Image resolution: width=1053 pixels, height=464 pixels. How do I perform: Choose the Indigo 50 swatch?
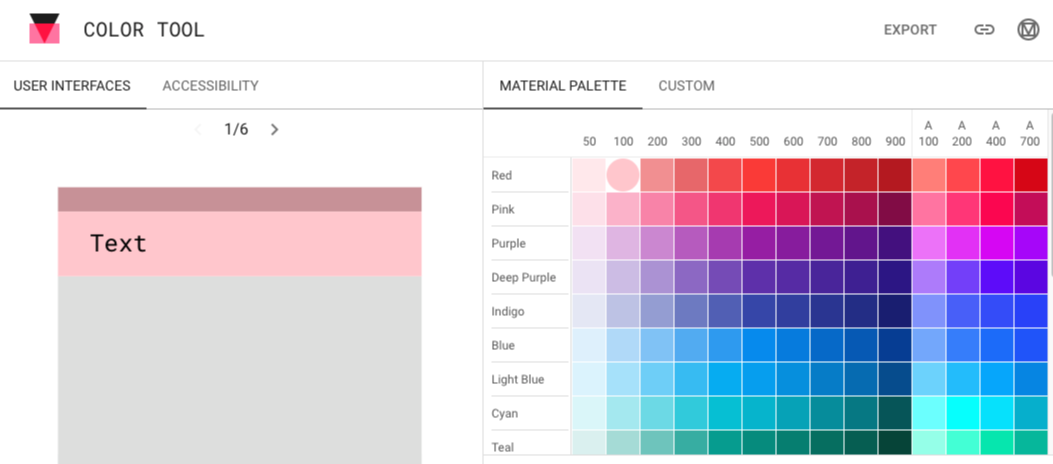pos(588,311)
